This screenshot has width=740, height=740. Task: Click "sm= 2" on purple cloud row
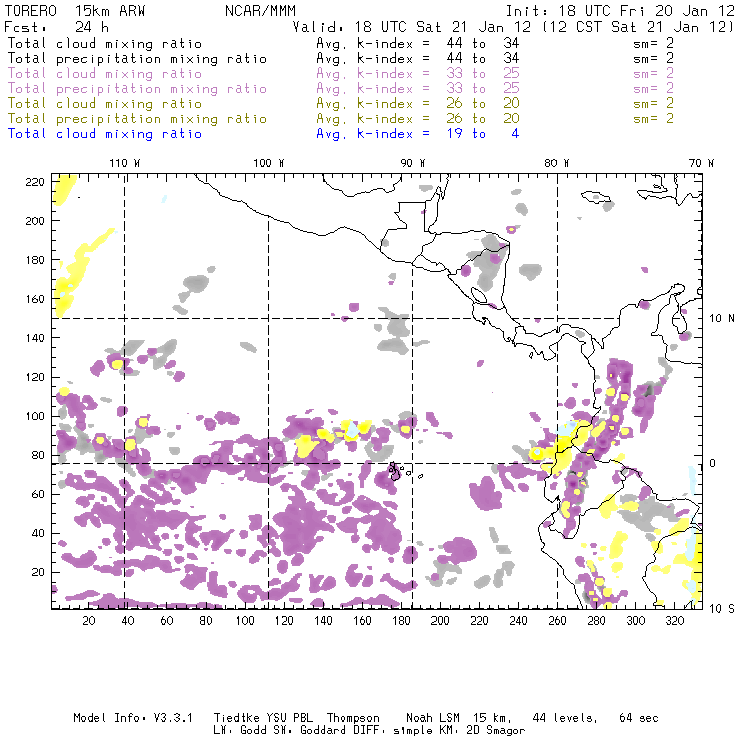click(x=653, y=73)
